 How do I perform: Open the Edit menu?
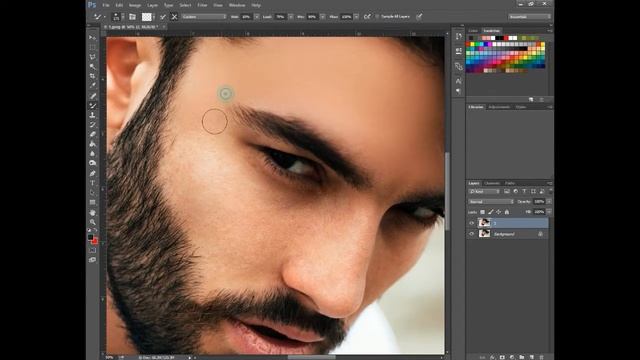point(119,5)
